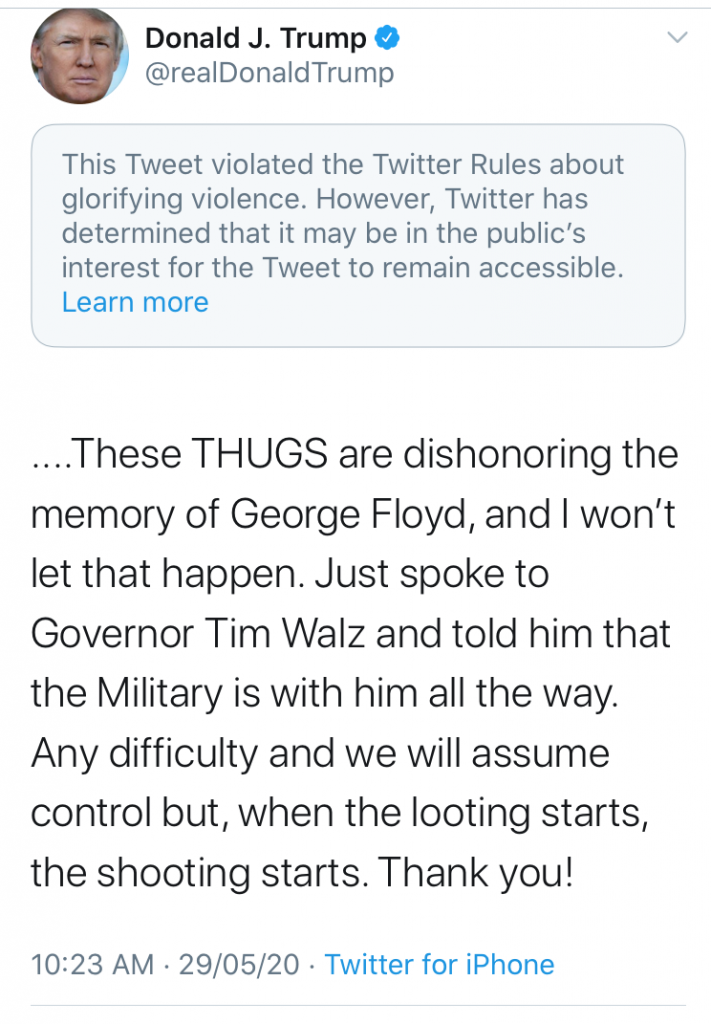Open the tweet options chevron menu
The image size is (711, 1024).
tap(677, 38)
